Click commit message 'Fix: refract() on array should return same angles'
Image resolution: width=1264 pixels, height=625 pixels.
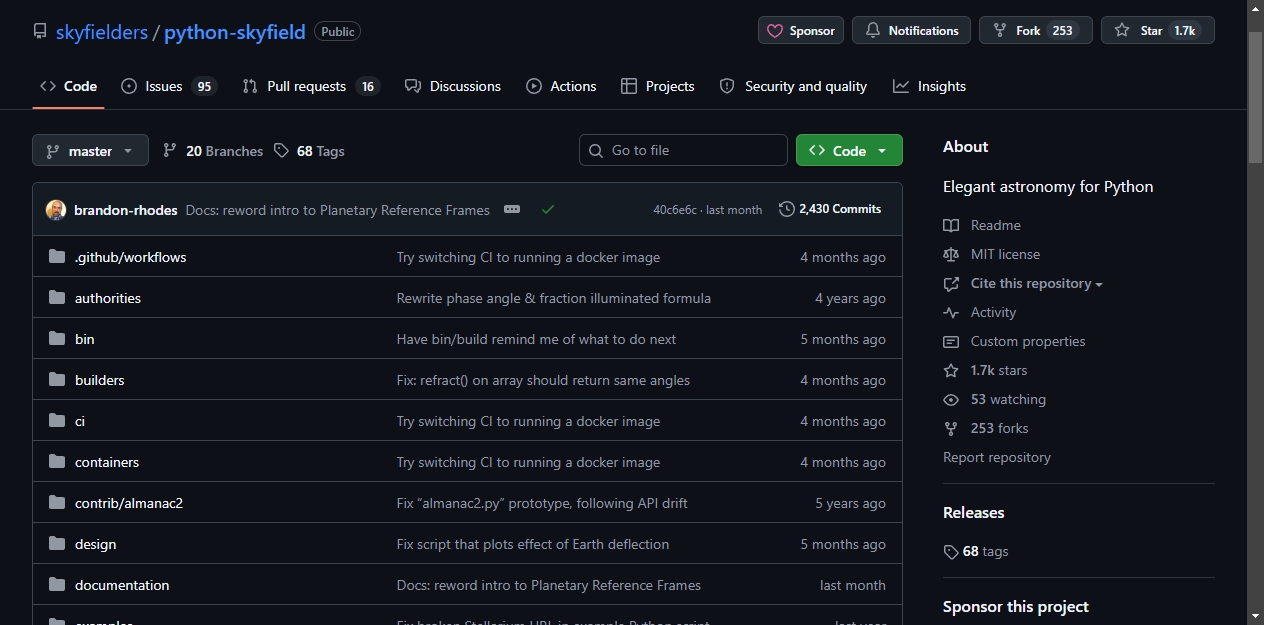(x=543, y=380)
